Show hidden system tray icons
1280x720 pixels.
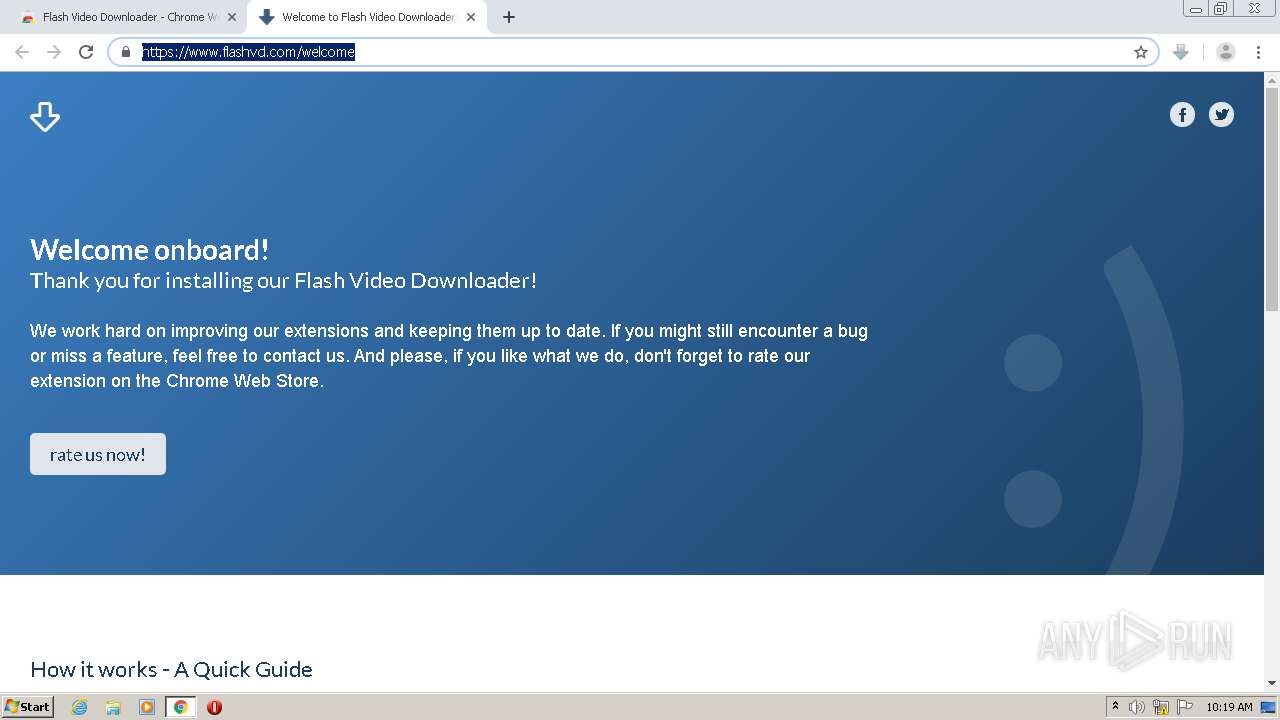1115,707
